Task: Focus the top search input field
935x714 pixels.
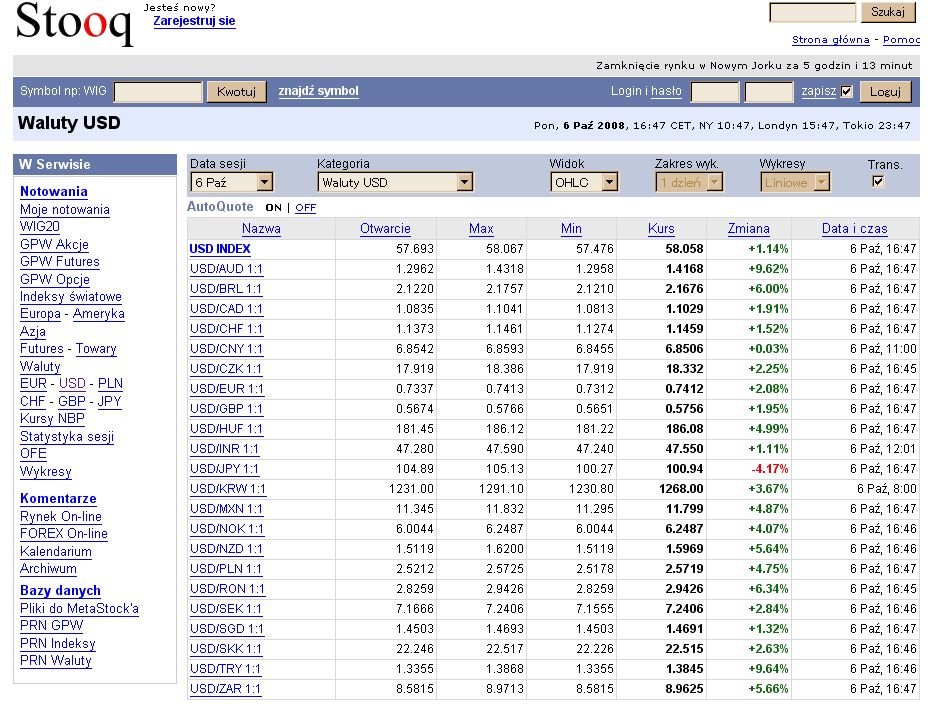Action: (813, 13)
